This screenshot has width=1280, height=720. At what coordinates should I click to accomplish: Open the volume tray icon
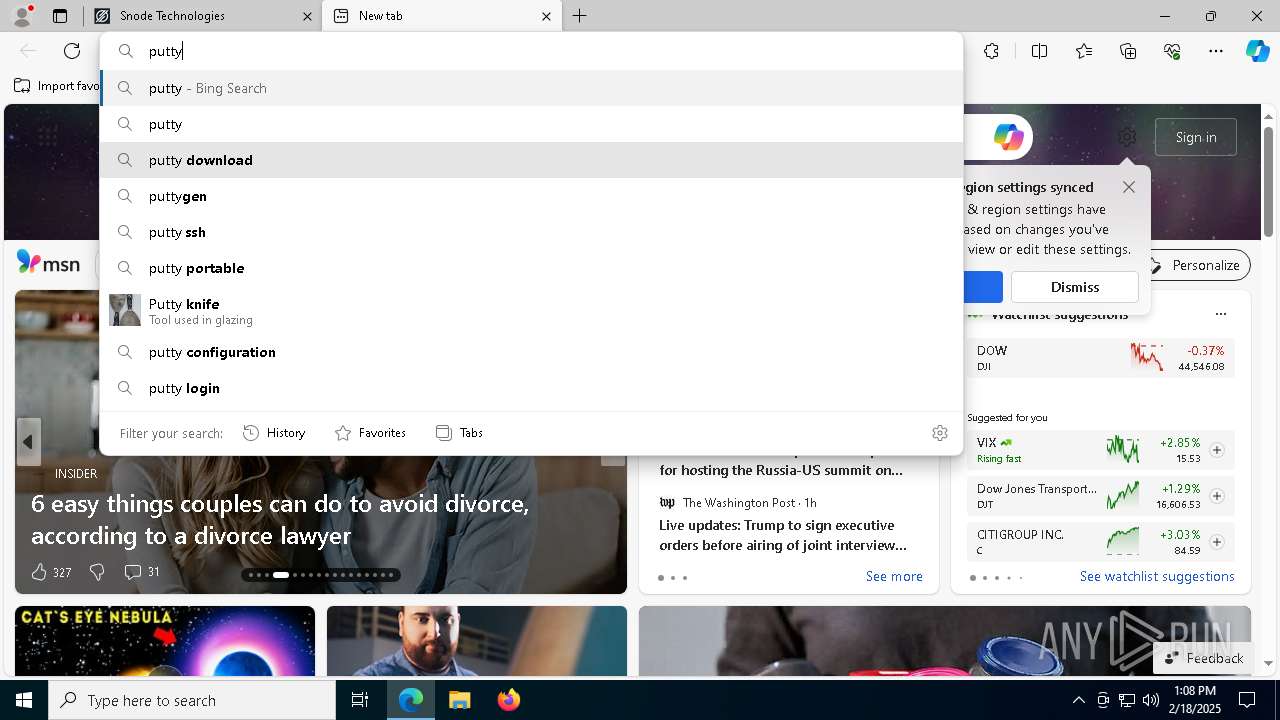(1151, 700)
